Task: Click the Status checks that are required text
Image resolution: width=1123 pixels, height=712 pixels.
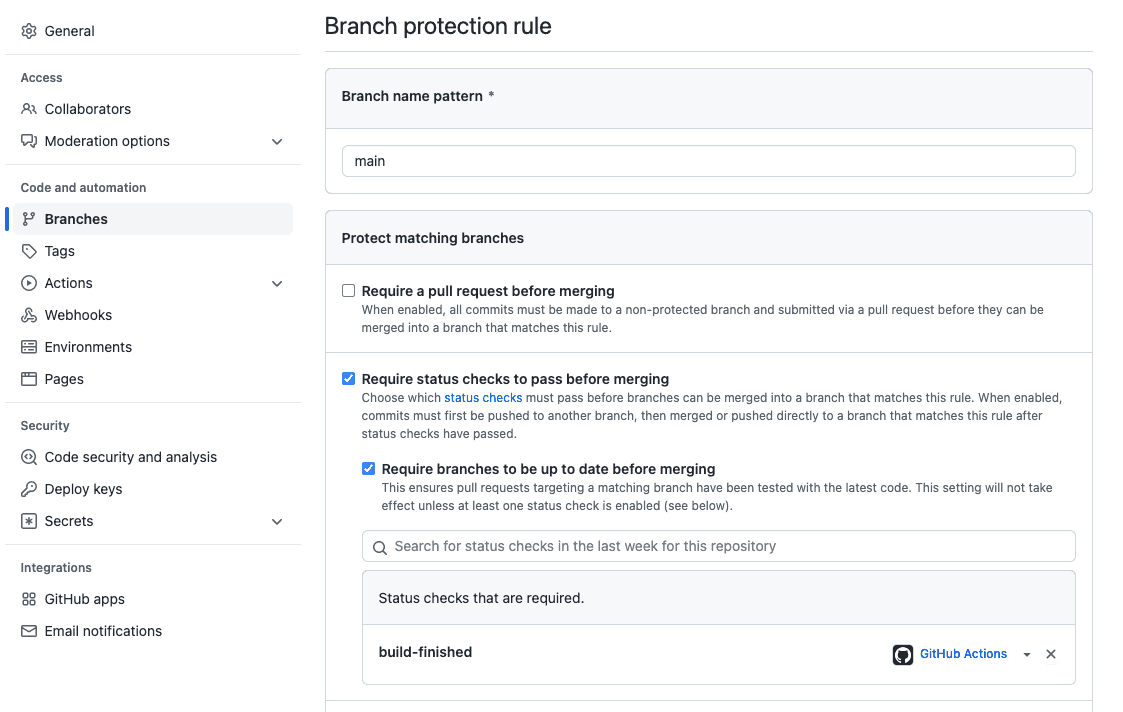Action: (481, 598)
